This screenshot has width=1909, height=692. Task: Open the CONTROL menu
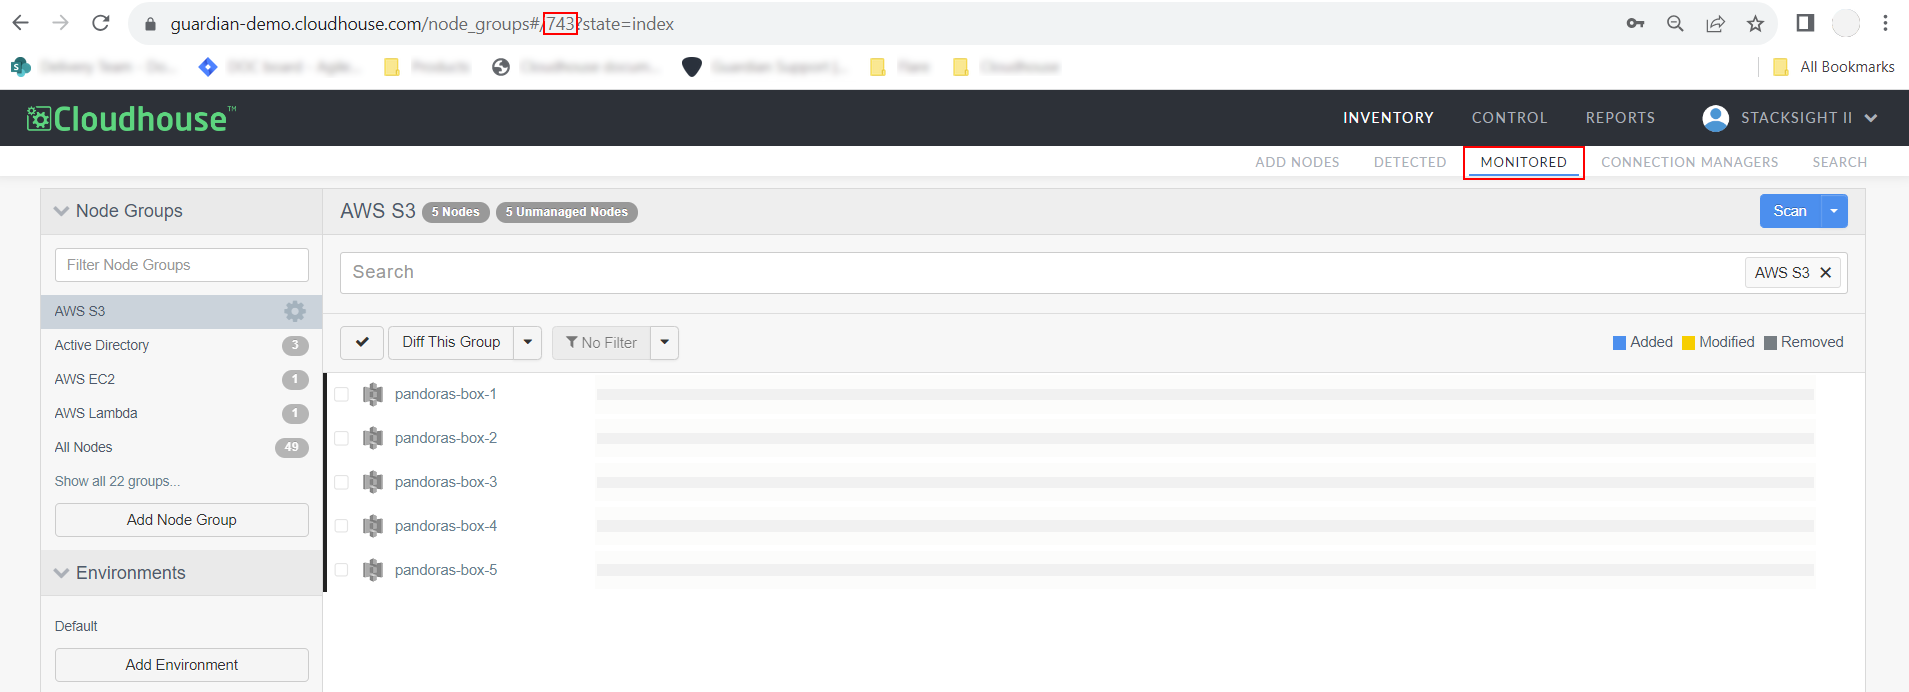[x=1509, y=118]
